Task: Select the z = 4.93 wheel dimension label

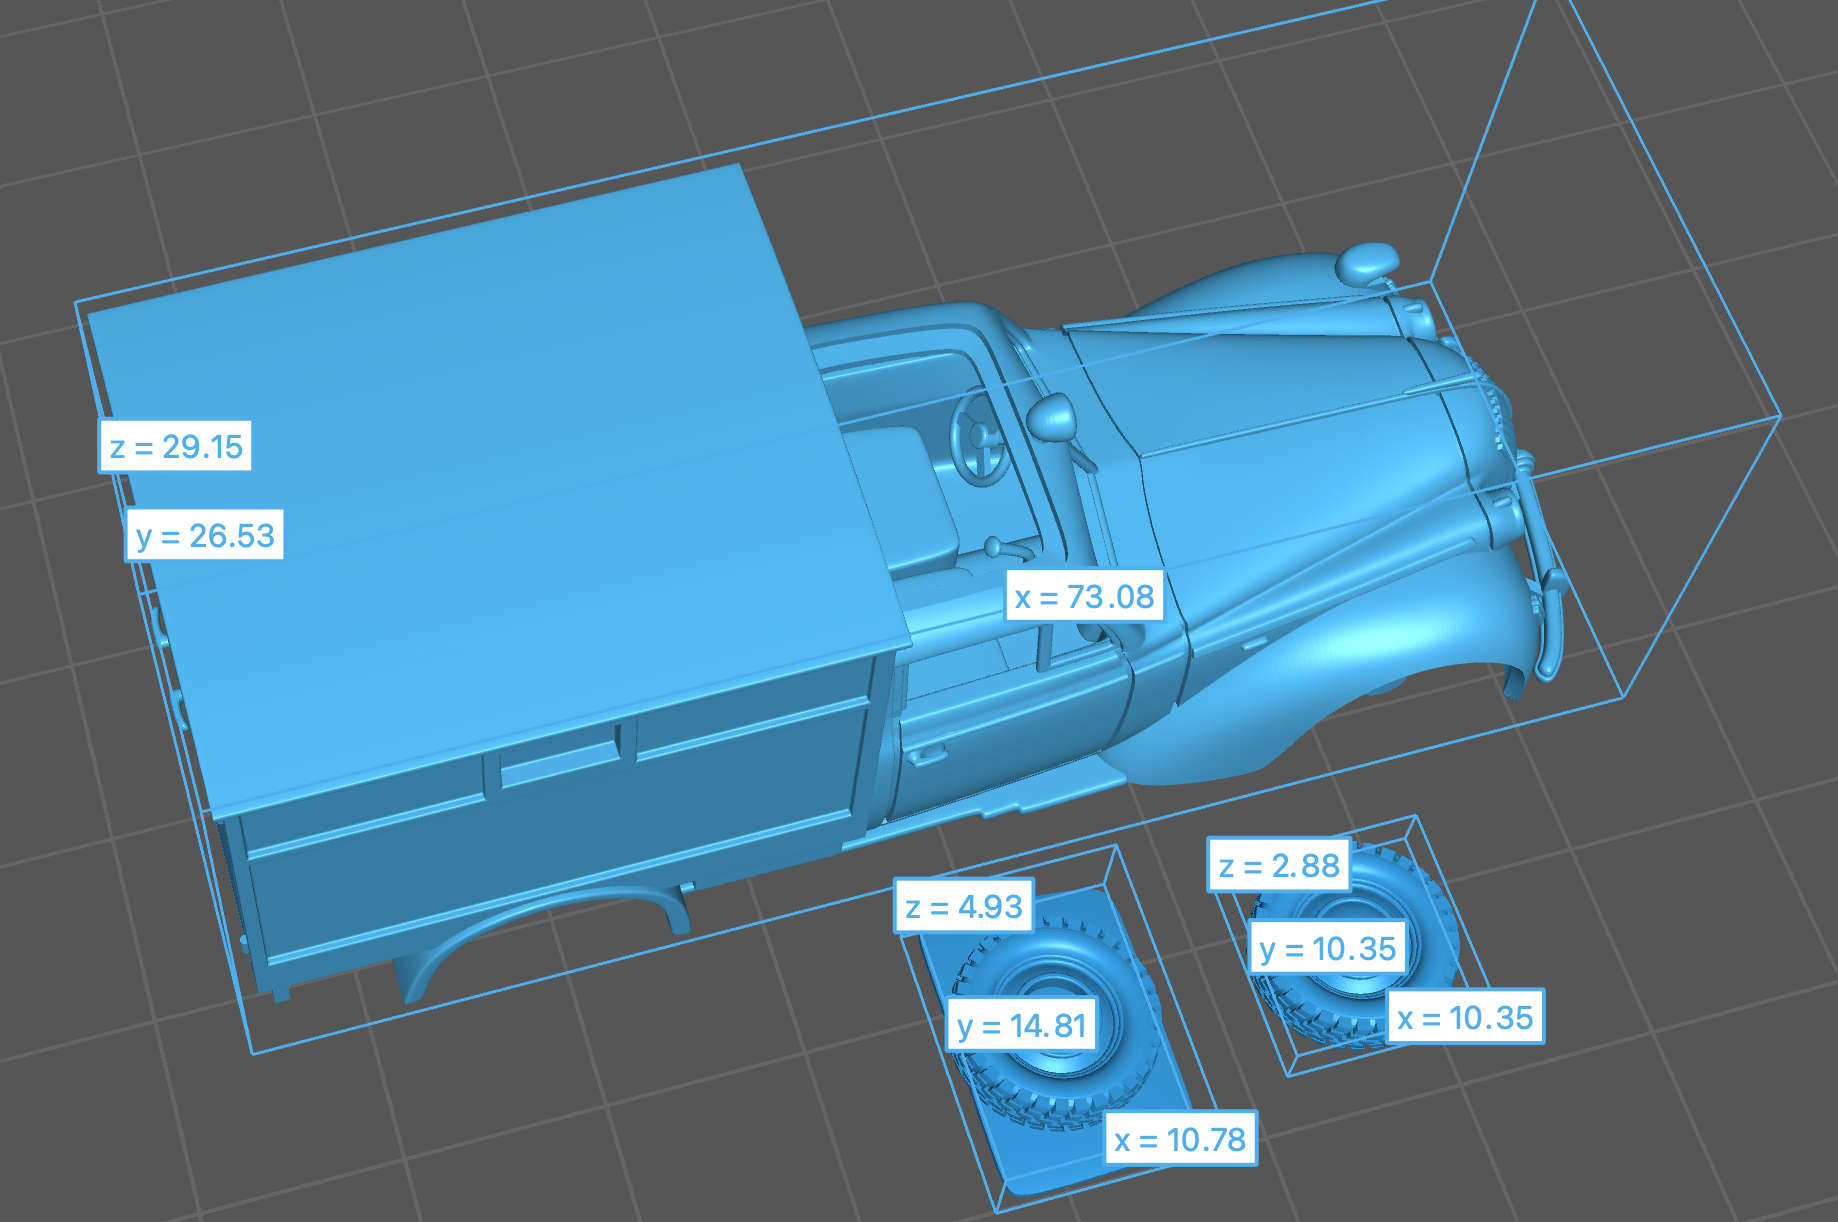Action: (x=963, y=907)
